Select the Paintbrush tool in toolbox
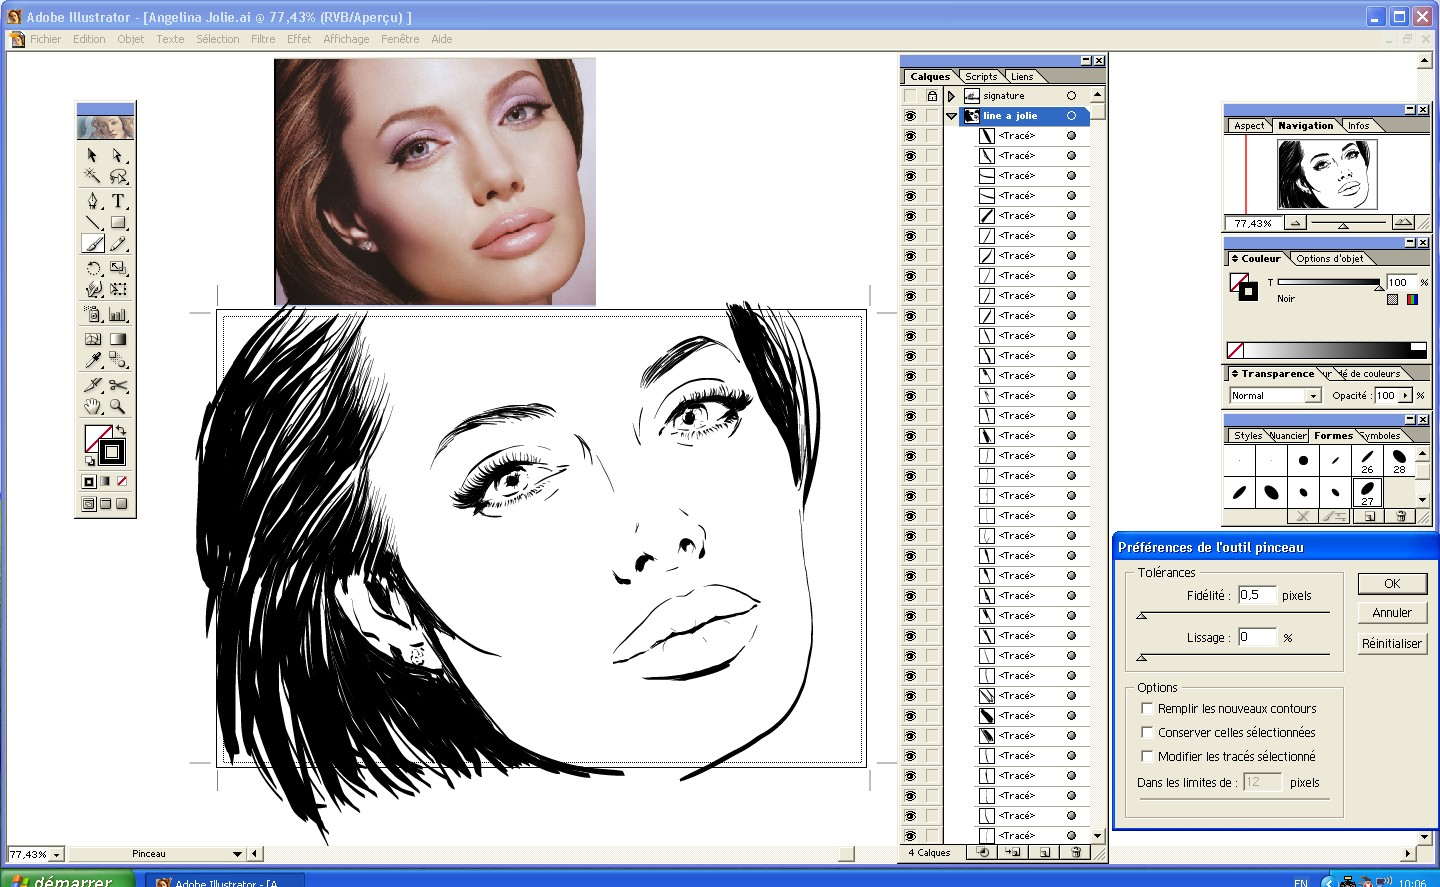Image resolution: width=1440 pixels, height=887 pixels. (x=93, y=243)
